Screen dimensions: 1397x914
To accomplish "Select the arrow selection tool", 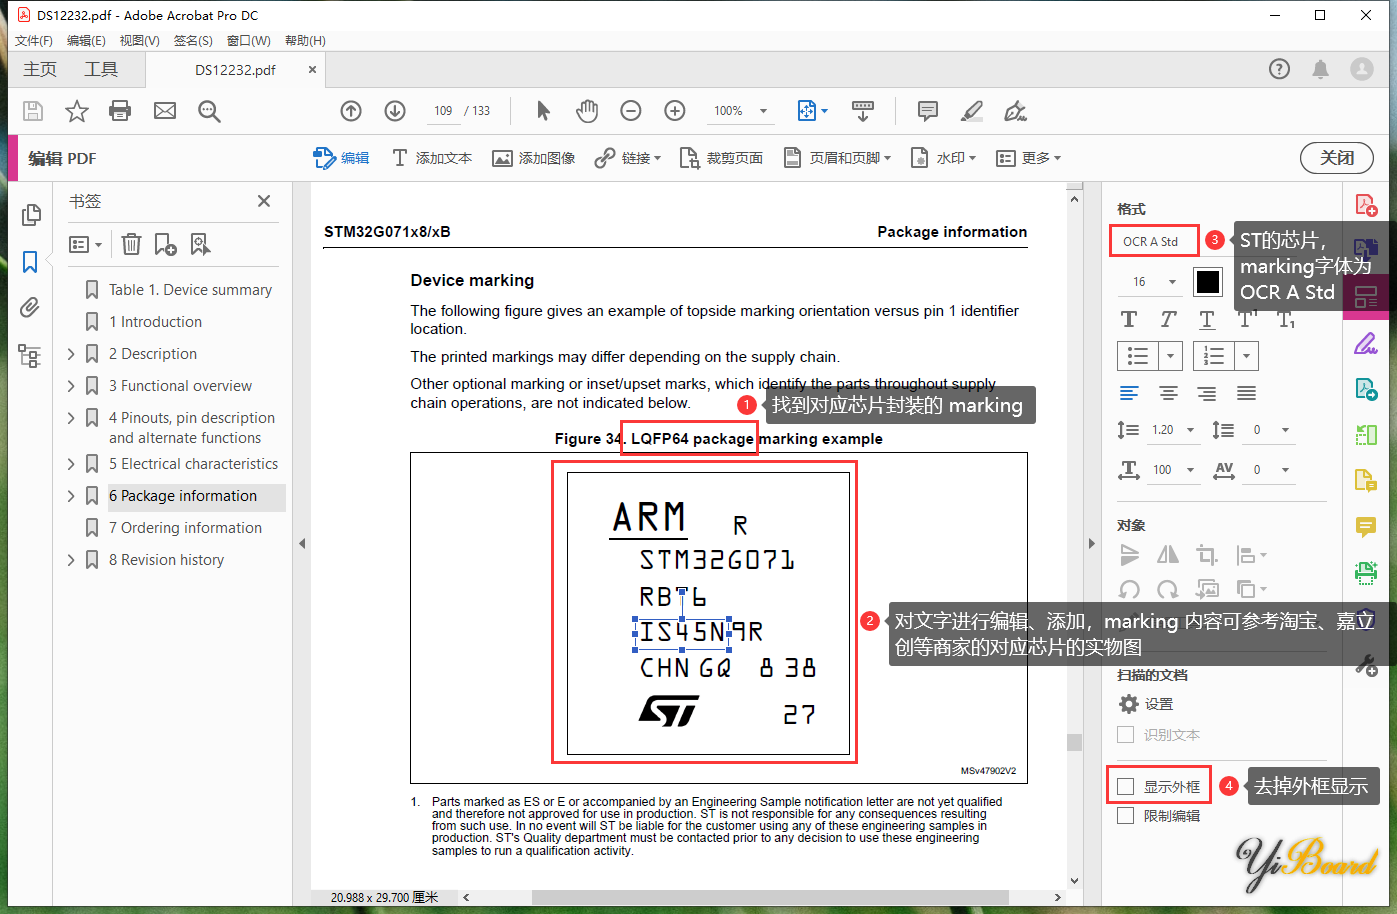I will tap(543, 111).
